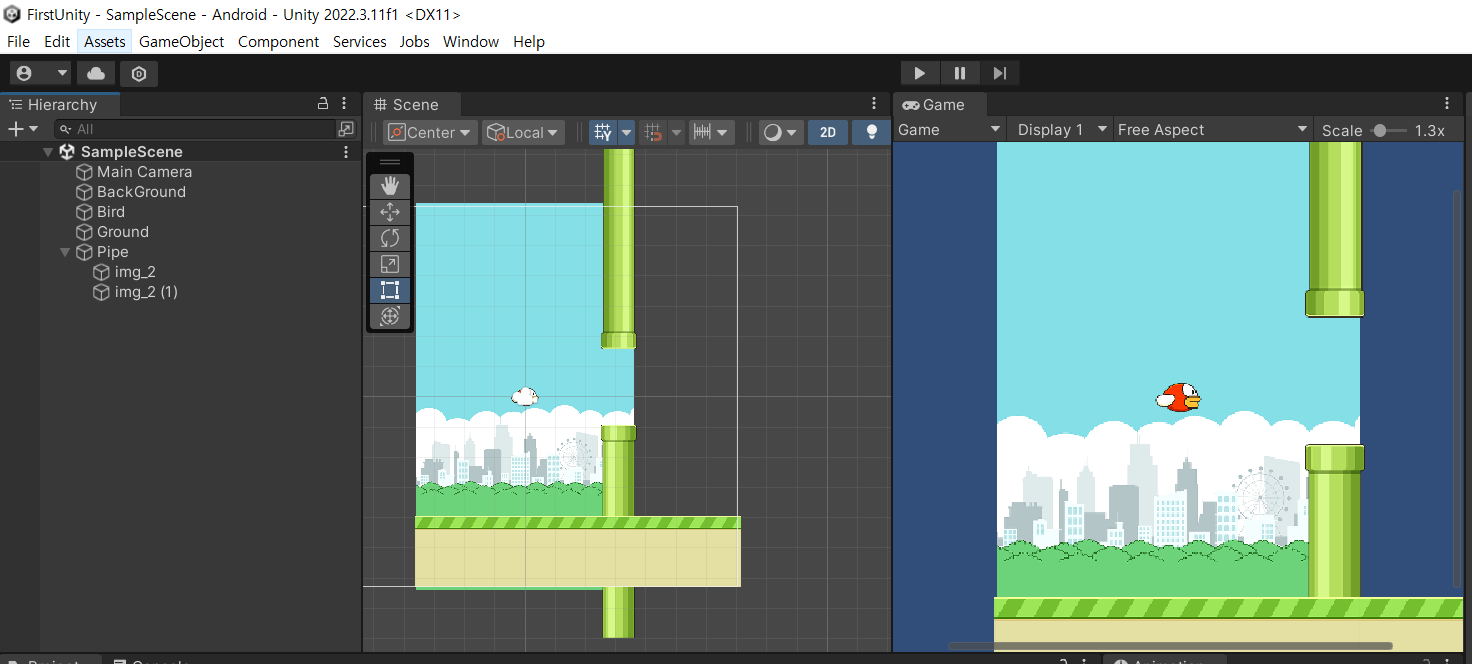
Task: Open SampleScene row options menu
Action: tap(346, 152)
